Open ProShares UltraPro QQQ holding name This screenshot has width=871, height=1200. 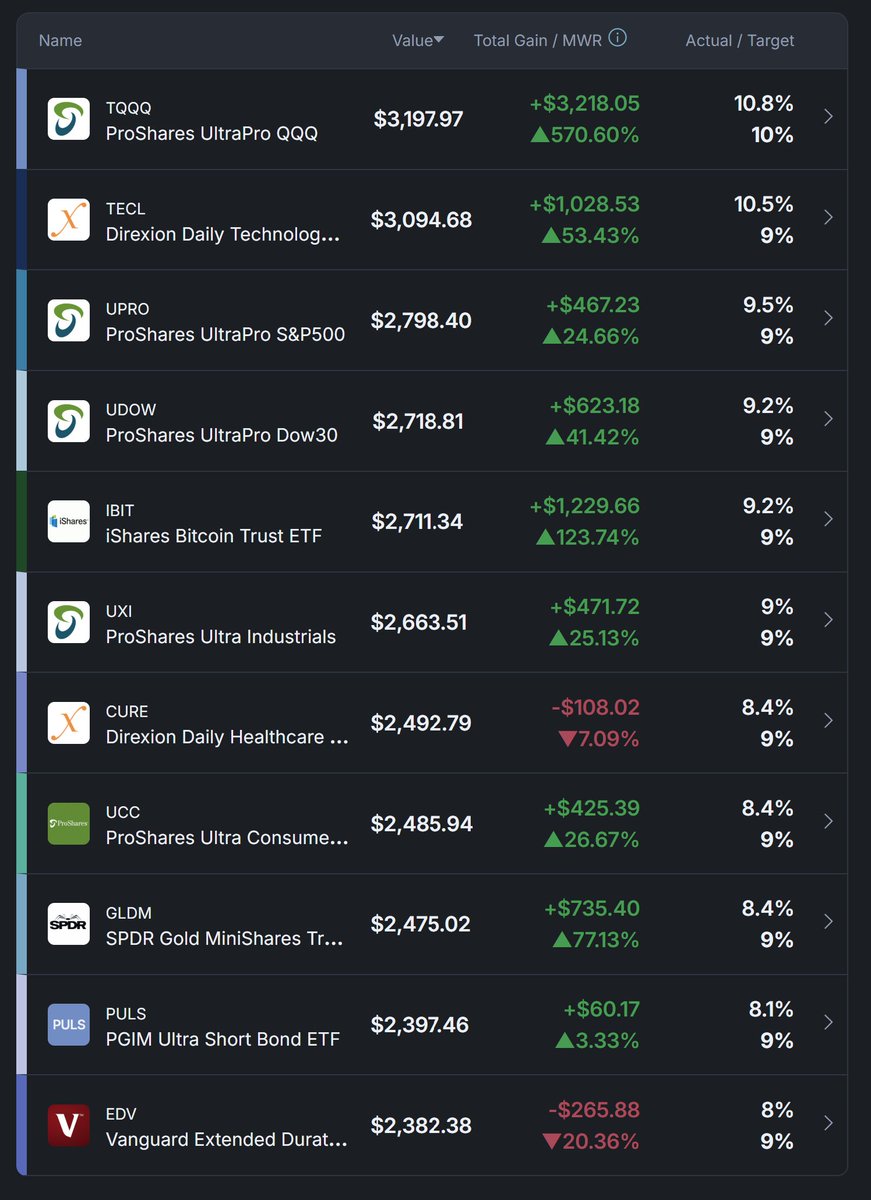click(212, 133)
